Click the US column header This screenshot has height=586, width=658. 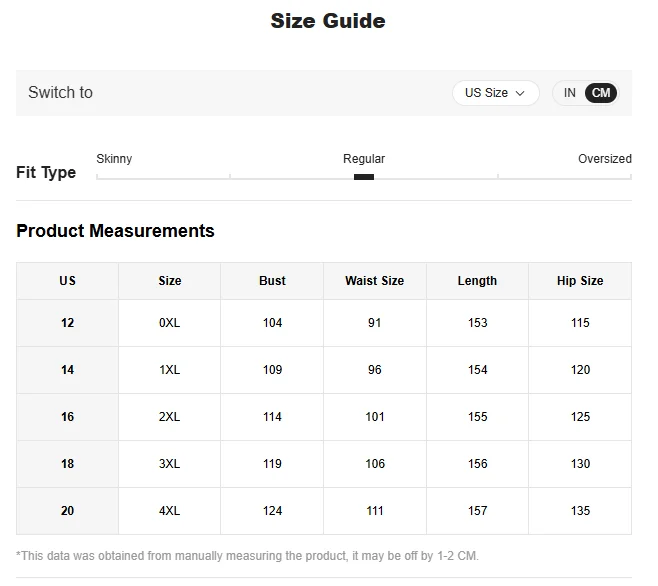click(68, 281)
